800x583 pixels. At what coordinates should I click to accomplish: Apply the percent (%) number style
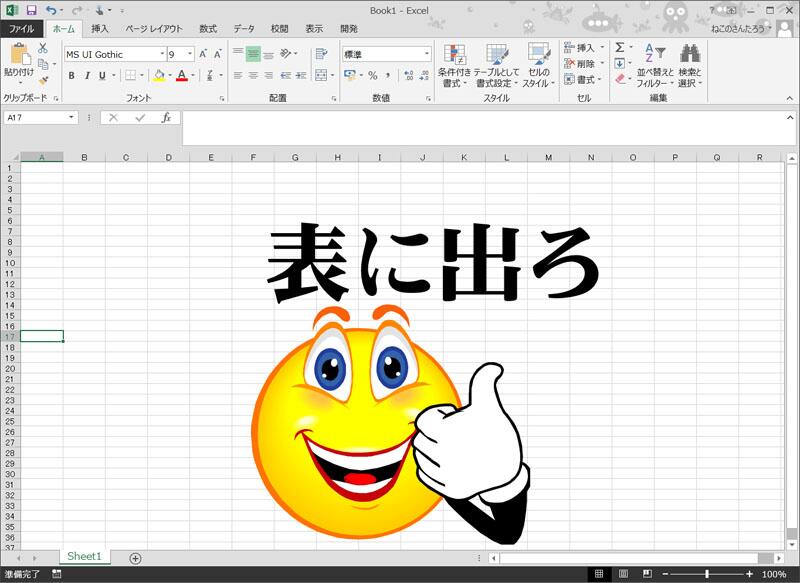(374, 74)
